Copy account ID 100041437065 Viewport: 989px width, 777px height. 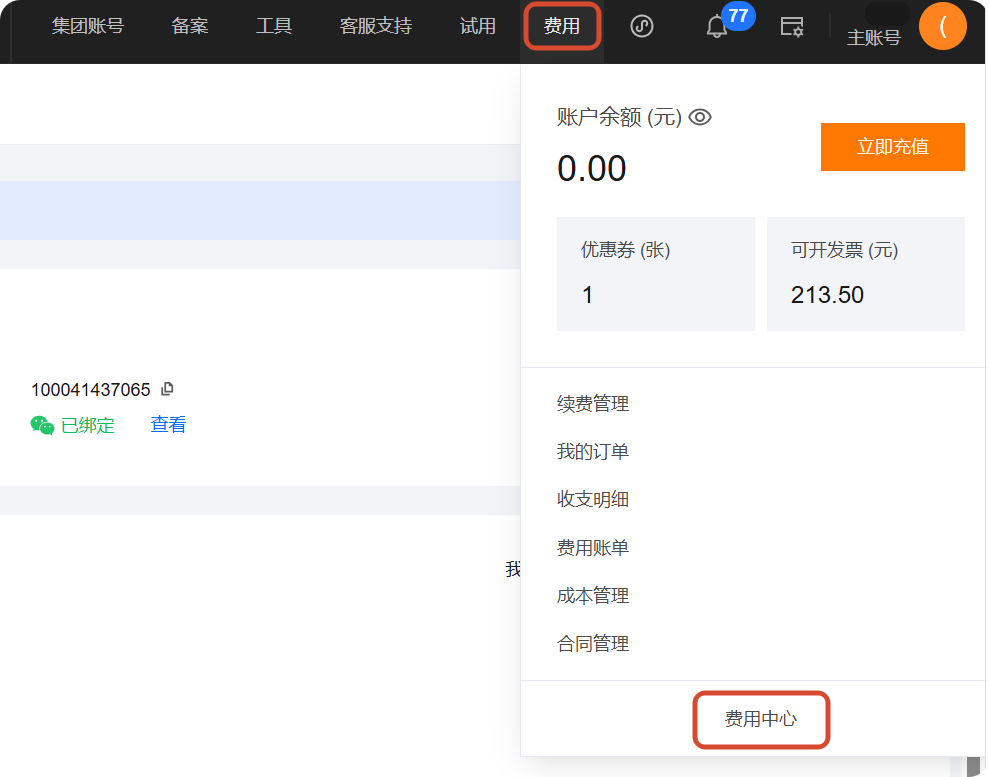click(x=167, y=389)
